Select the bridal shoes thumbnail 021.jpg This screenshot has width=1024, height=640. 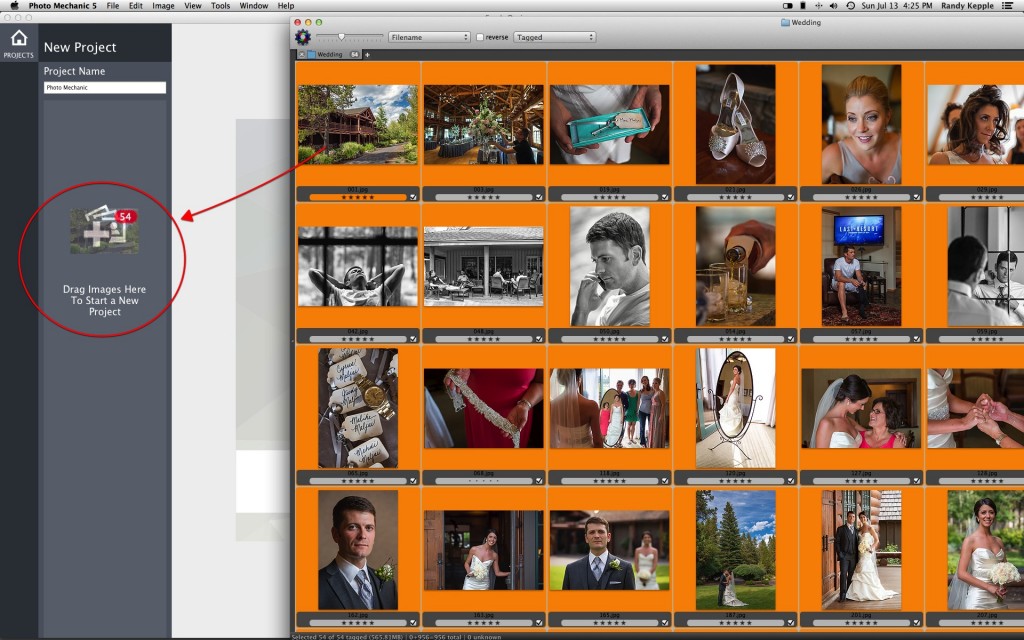(735, 124)
